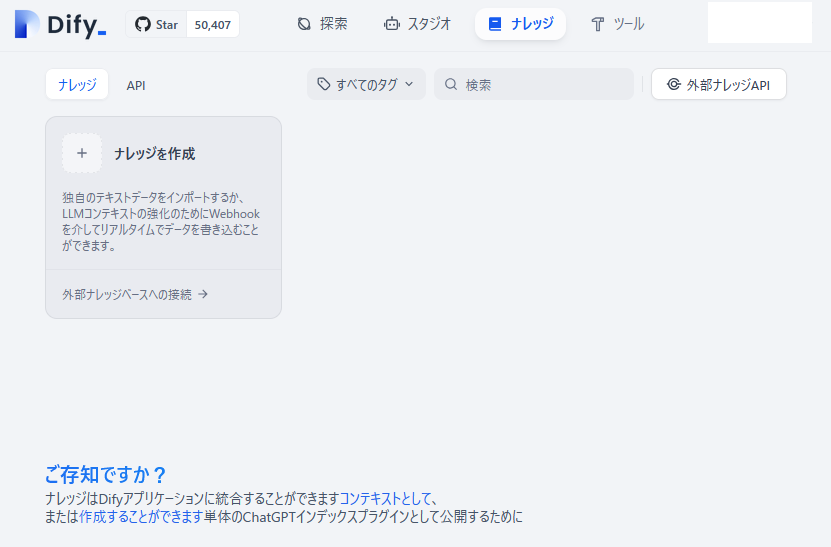Click the hammer icon beside ツール
The width and height of the screenshot is (831, 547).
598,24
